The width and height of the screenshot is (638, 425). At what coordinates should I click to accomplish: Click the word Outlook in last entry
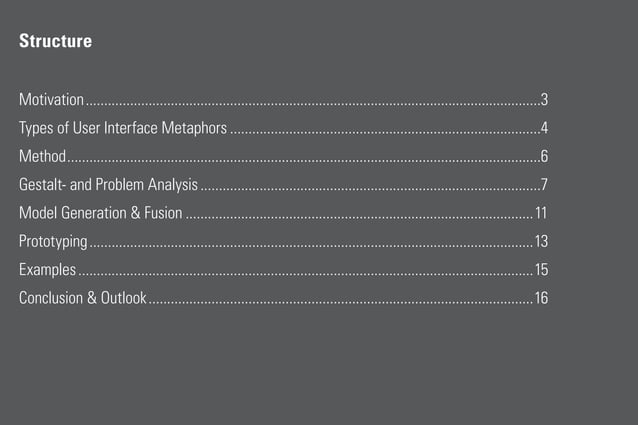pyautogui.click(x=123, y=298)
